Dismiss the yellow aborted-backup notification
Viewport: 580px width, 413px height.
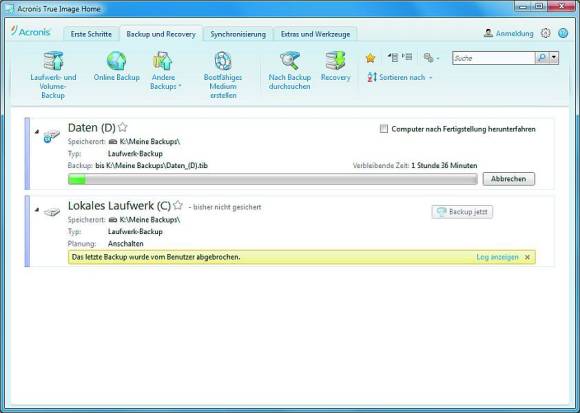pyautogui.click(x=527, y=257)
